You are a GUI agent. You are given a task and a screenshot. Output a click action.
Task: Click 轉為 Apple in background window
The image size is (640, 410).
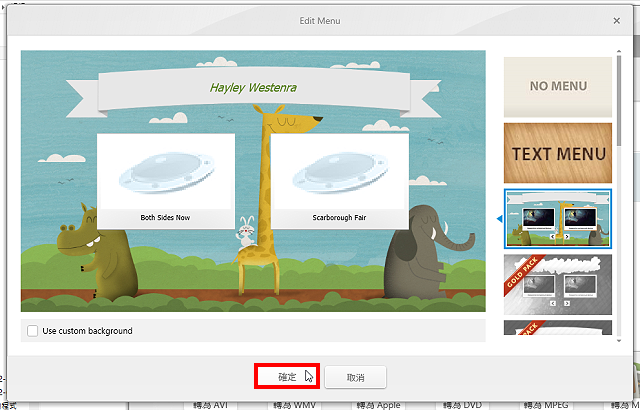[378, 406]
